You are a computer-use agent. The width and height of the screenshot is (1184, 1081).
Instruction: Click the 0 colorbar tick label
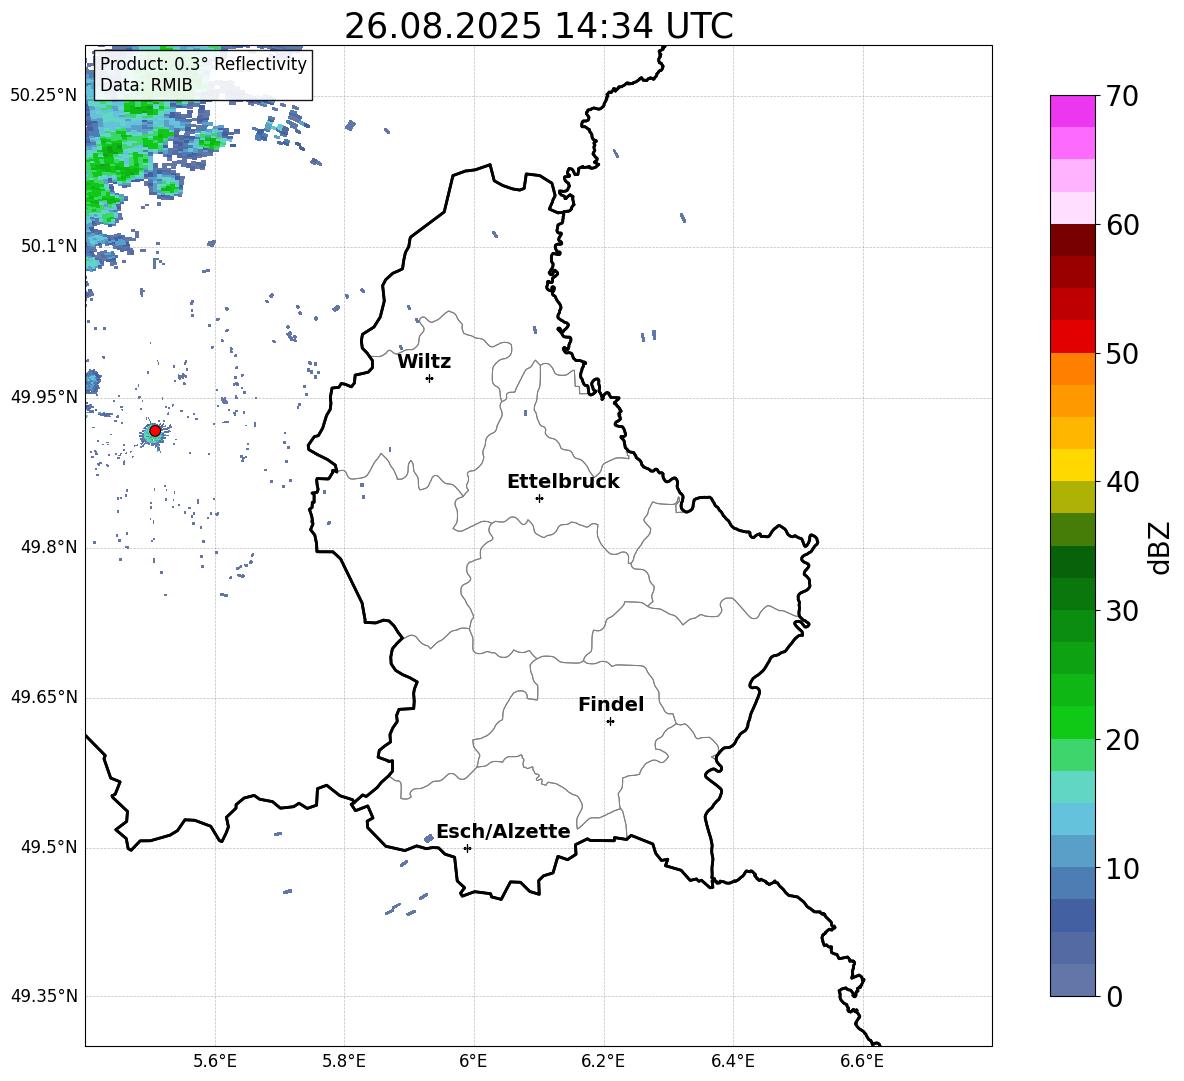pos(1115,997)
